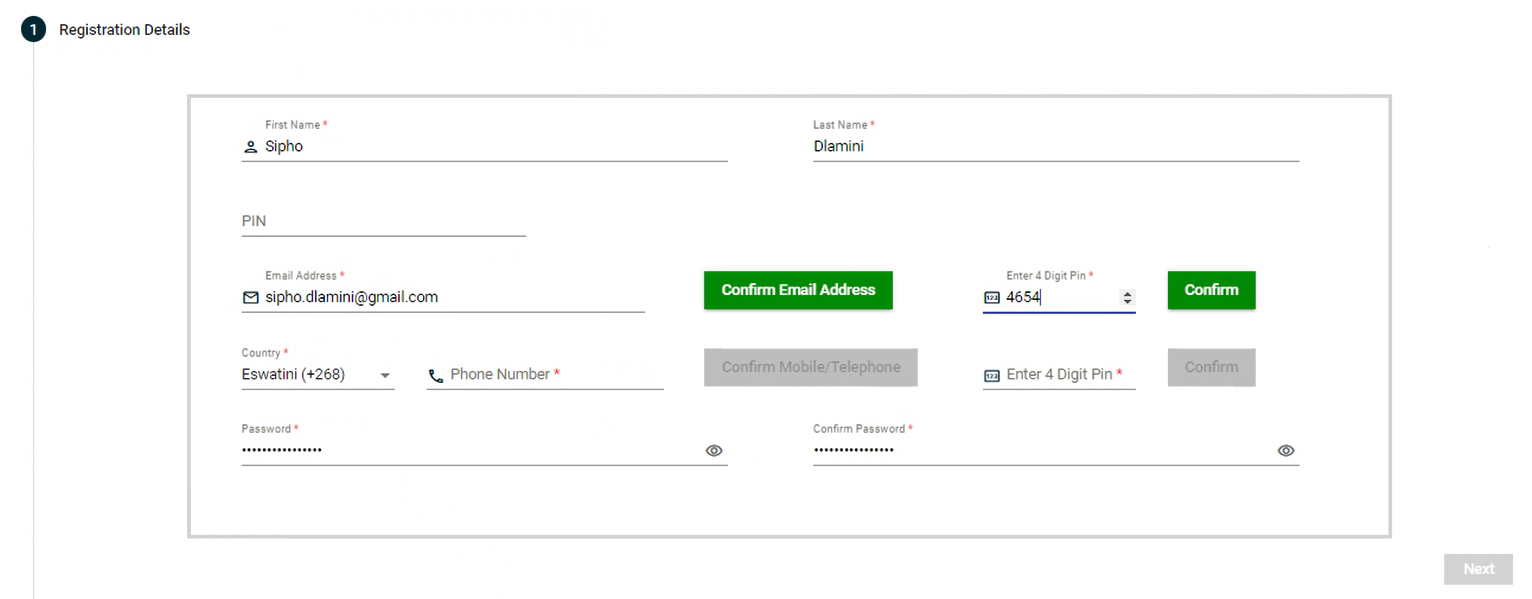Open the Country dropdown arrow
The width and height of the screenshot is (1532, 599).
coord(385,376)
